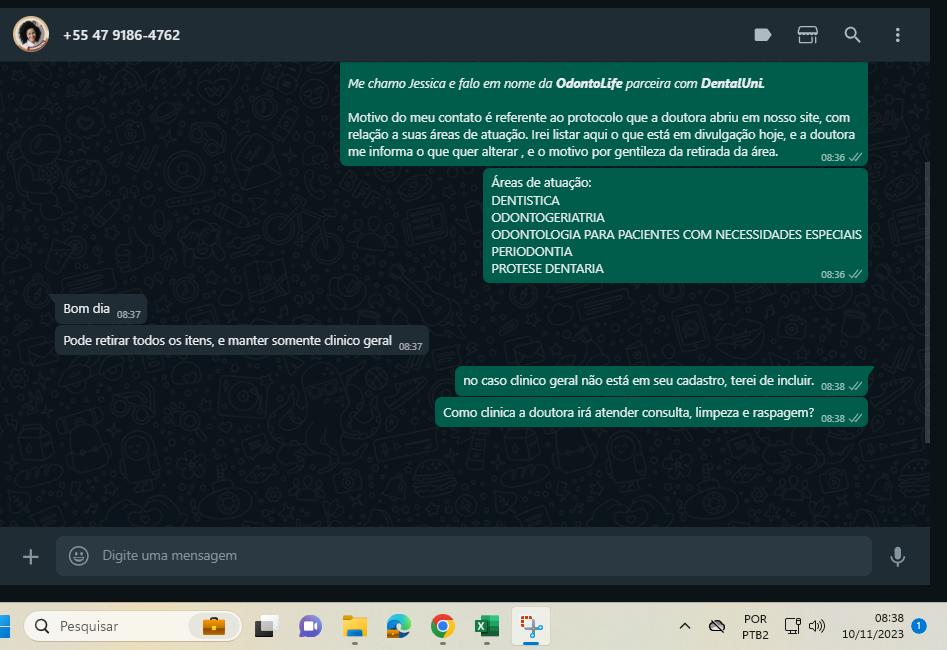Open the contact's profile picture
947x650 pixels.
click(x=31, y=34)
